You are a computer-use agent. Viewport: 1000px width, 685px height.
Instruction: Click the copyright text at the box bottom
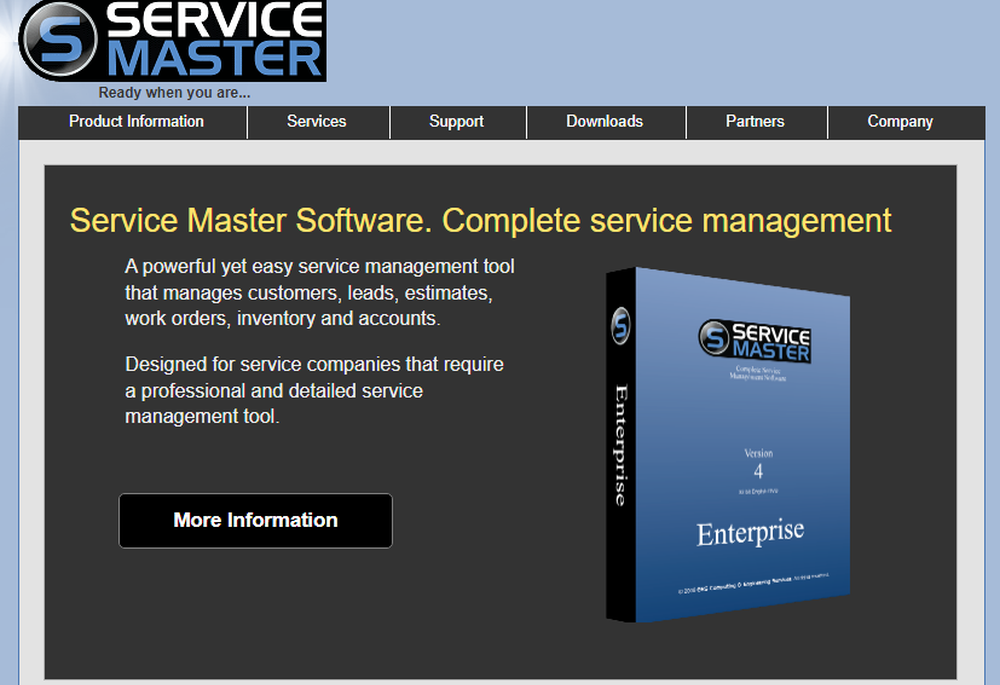[752, 585]
